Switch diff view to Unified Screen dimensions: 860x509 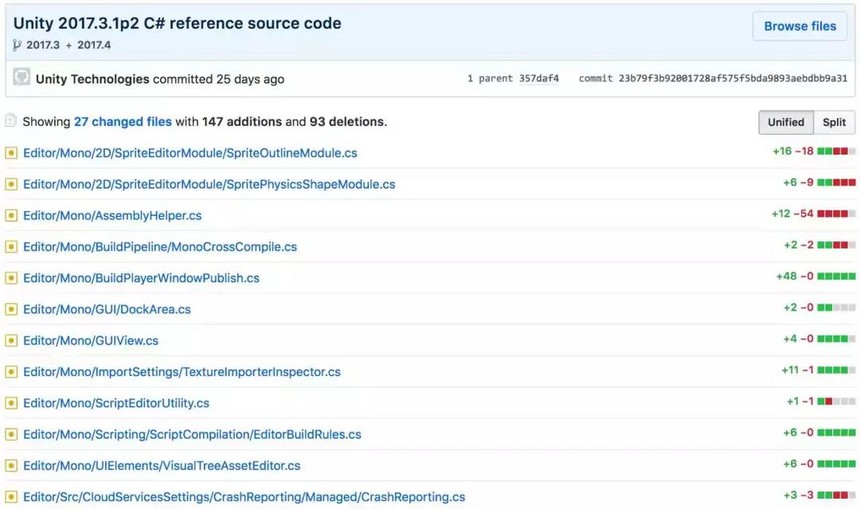785,122
